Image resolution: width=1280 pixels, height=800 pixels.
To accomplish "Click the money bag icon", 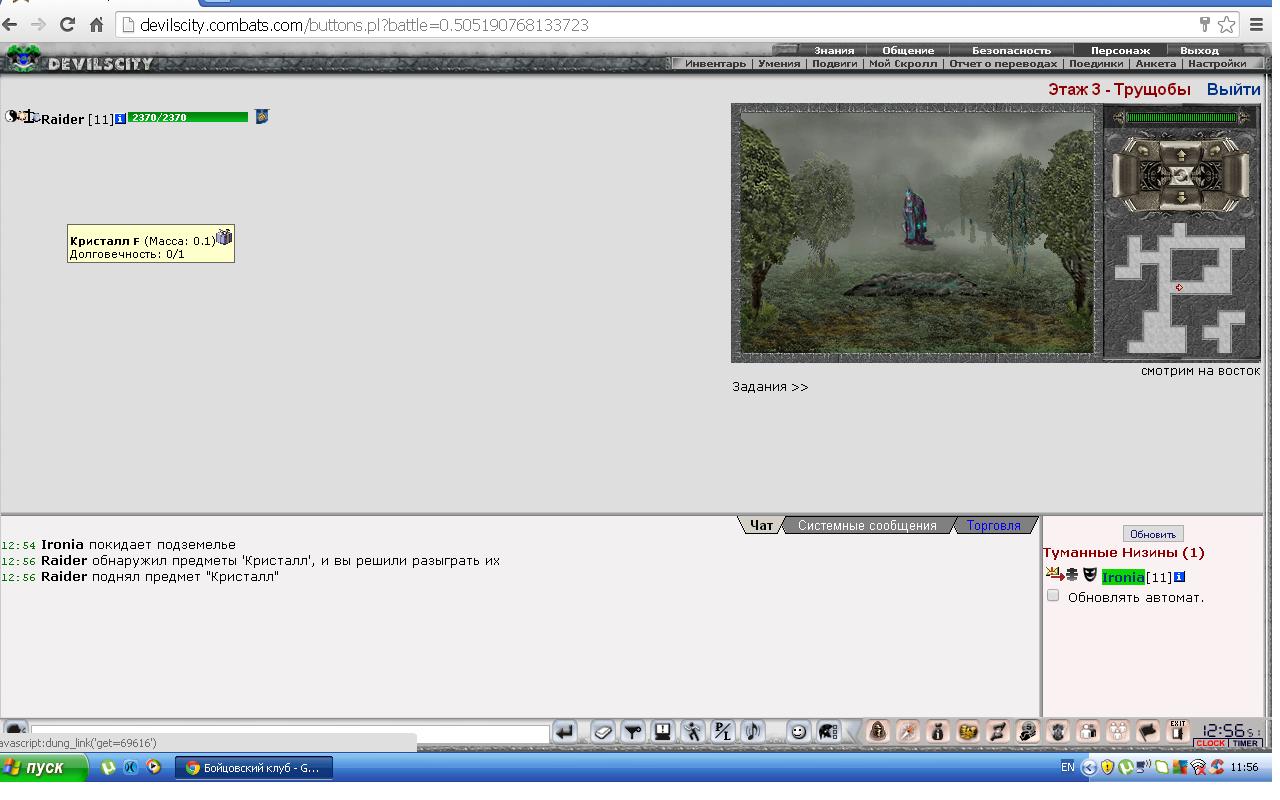I will click(937, 732).
